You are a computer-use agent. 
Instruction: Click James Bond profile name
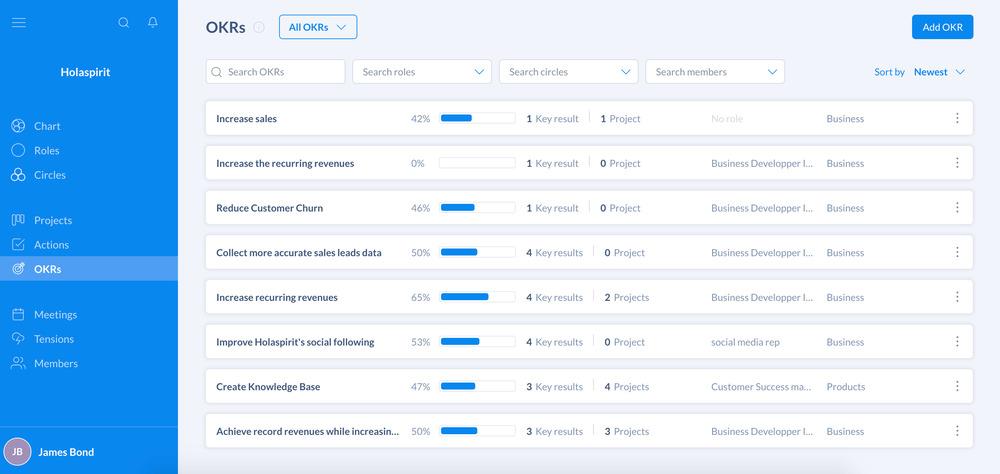(x=66, y=452)
